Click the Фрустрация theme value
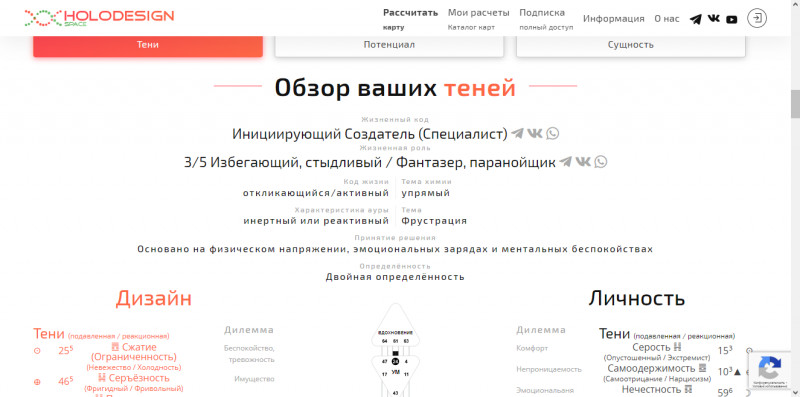This screenshot has width=800, height=397. pos(434,221)
